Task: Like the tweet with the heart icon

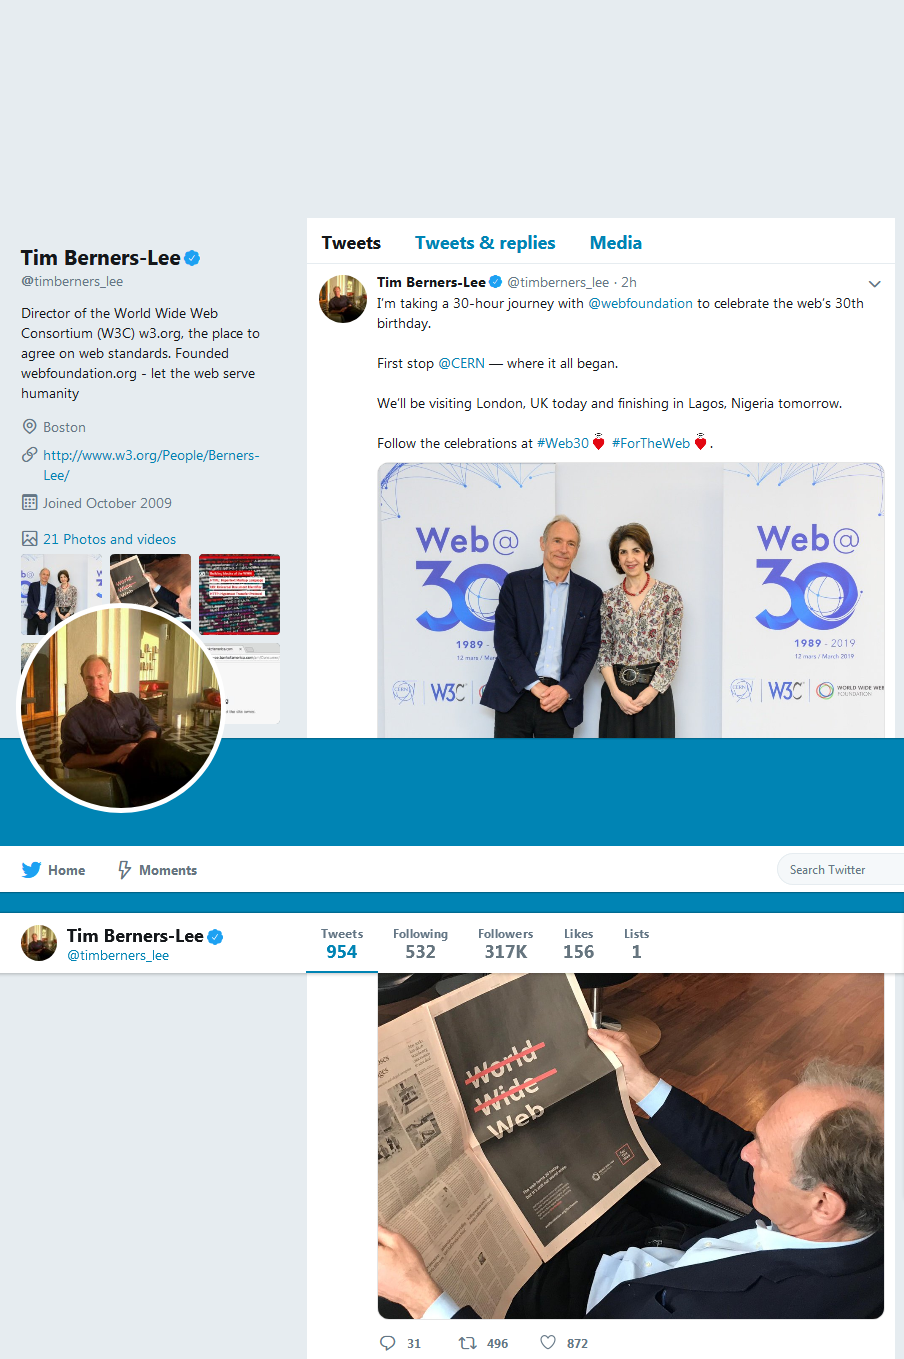Action: point(548,1343)
